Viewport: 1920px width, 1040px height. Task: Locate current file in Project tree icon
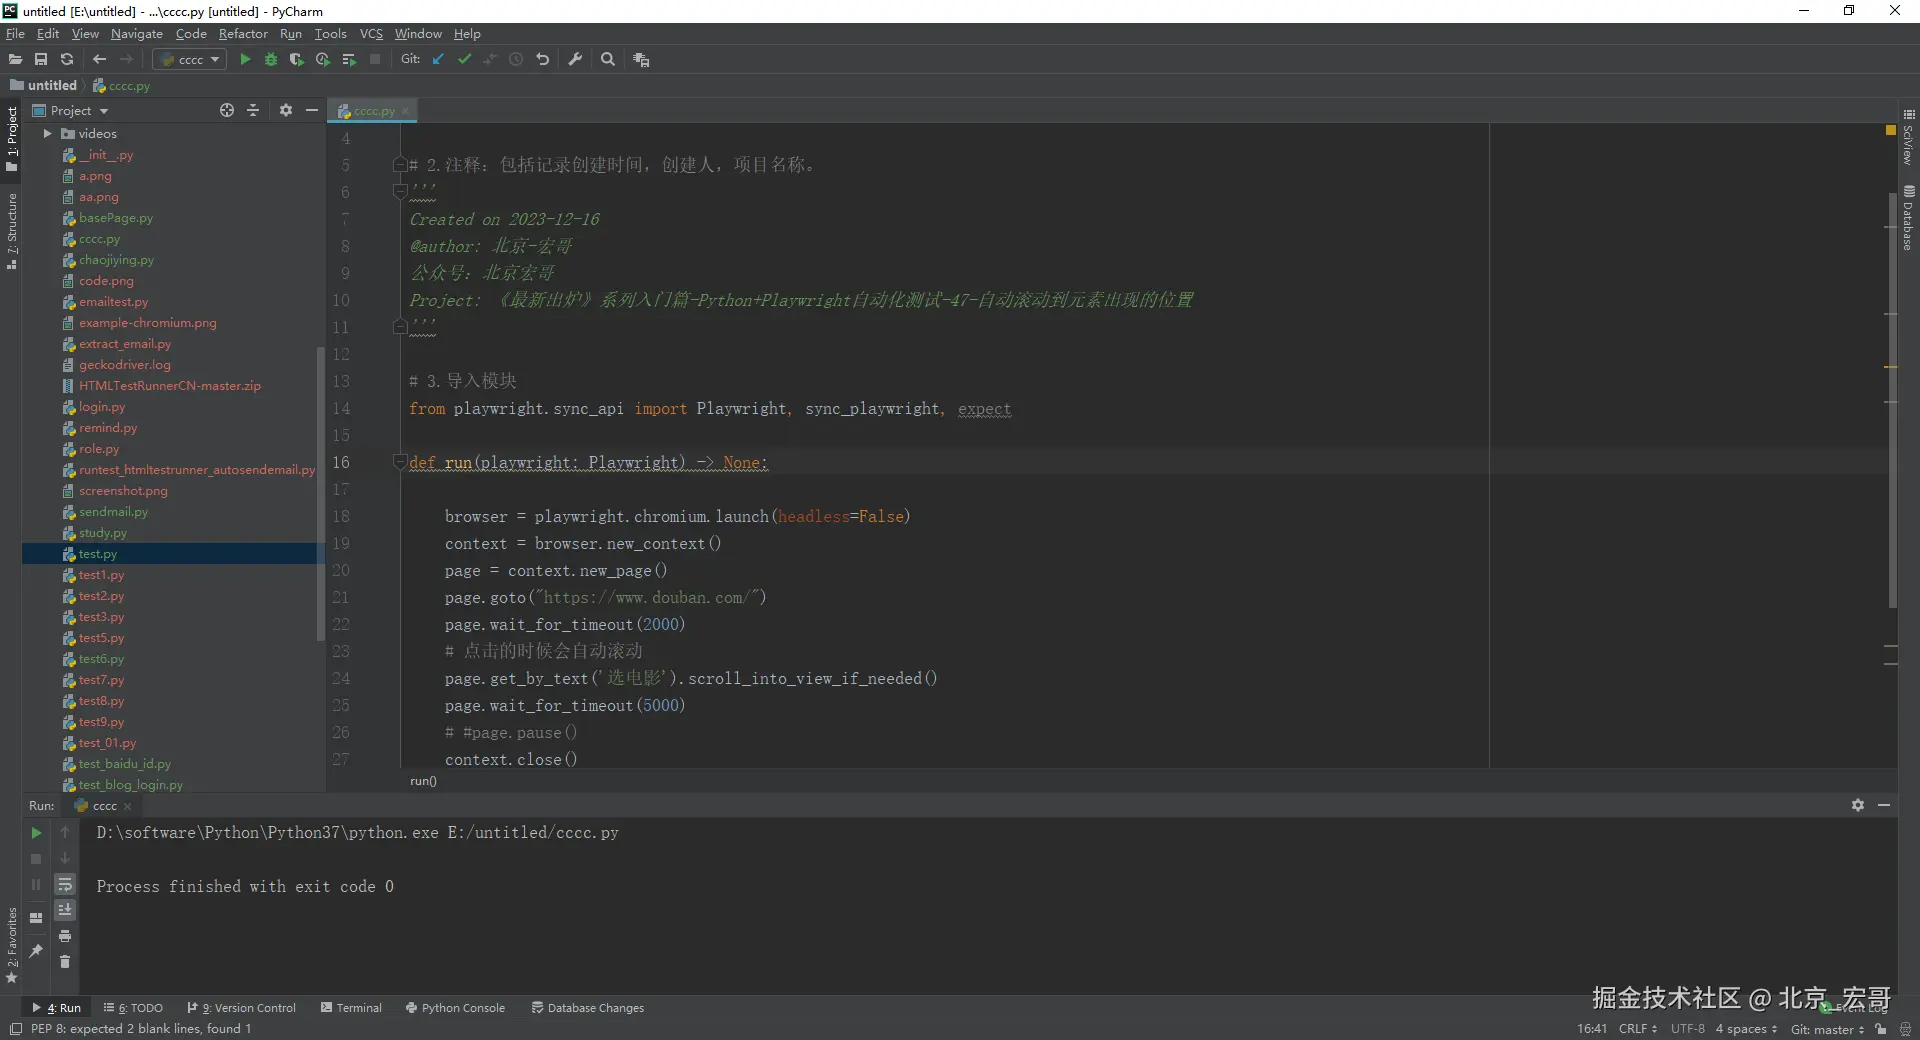[227, 111]
